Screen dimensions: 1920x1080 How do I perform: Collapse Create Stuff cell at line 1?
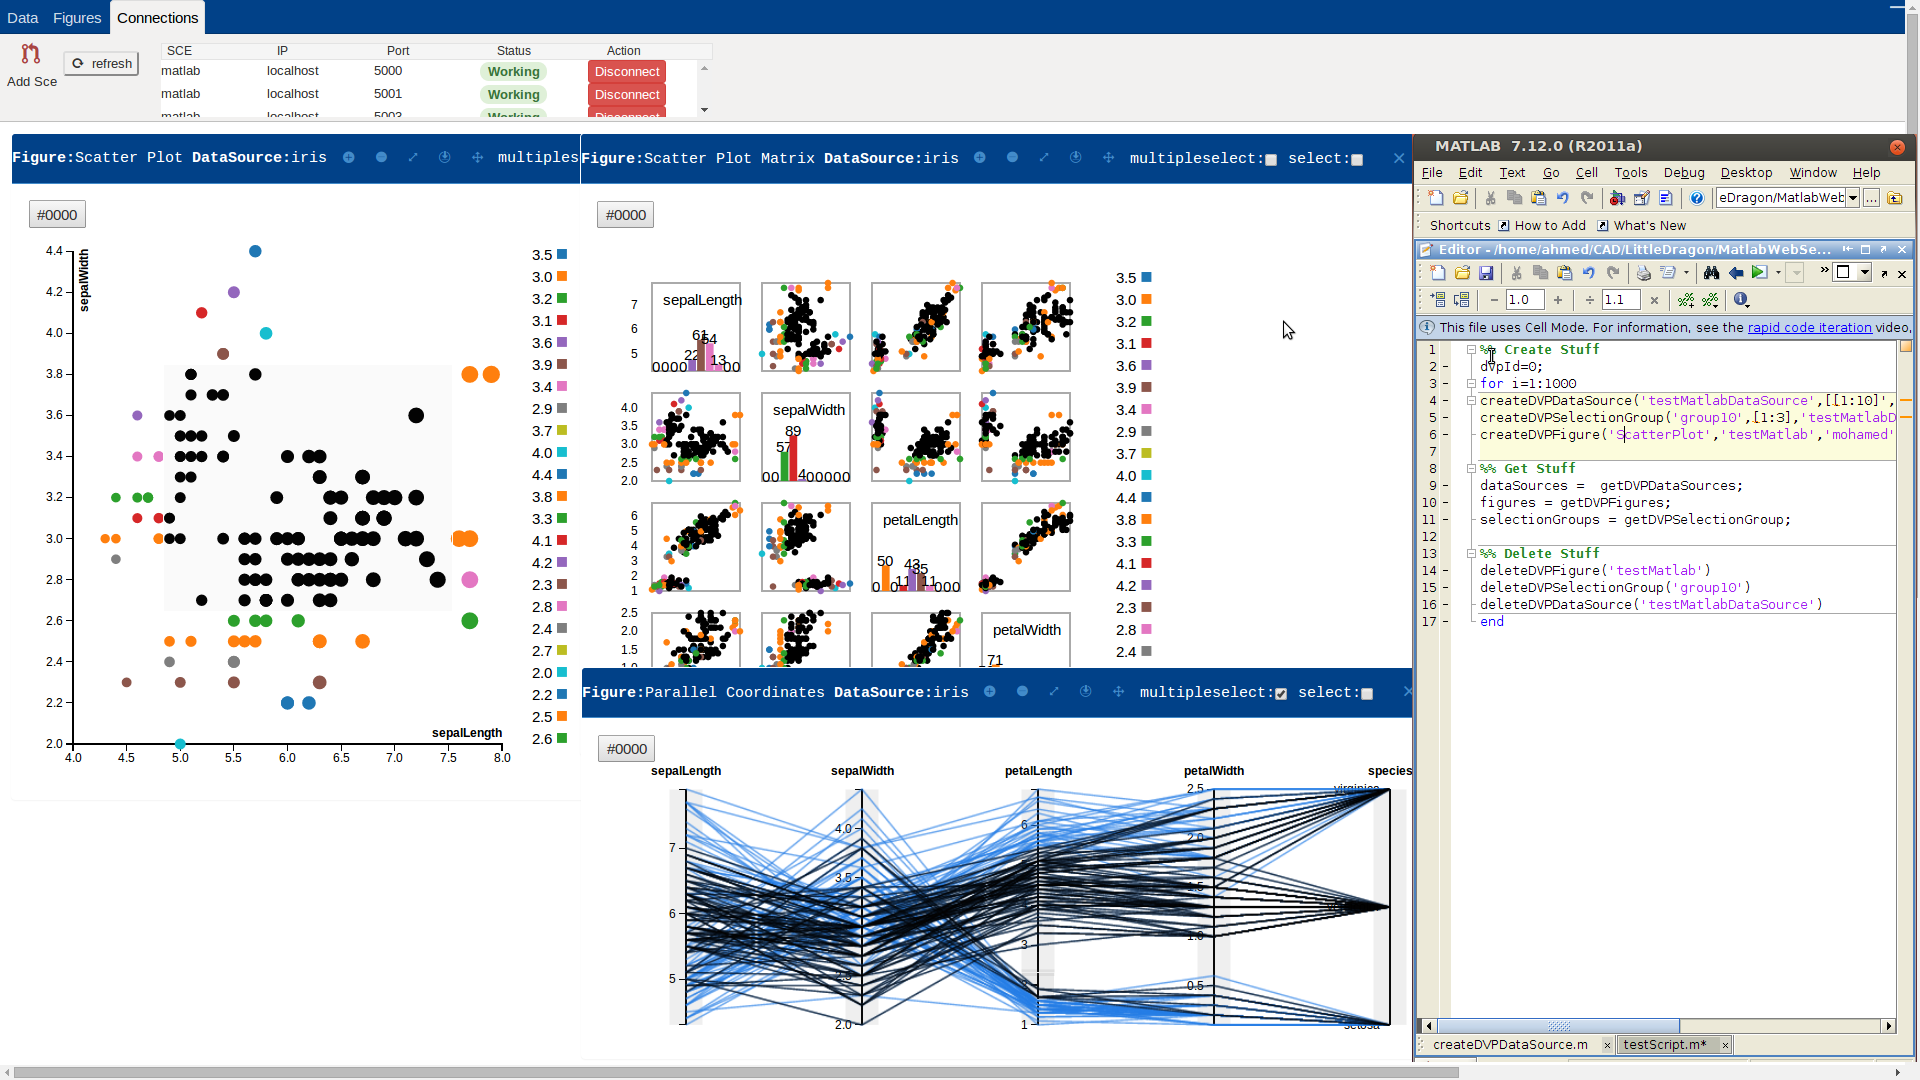(x=1471, y=350)
